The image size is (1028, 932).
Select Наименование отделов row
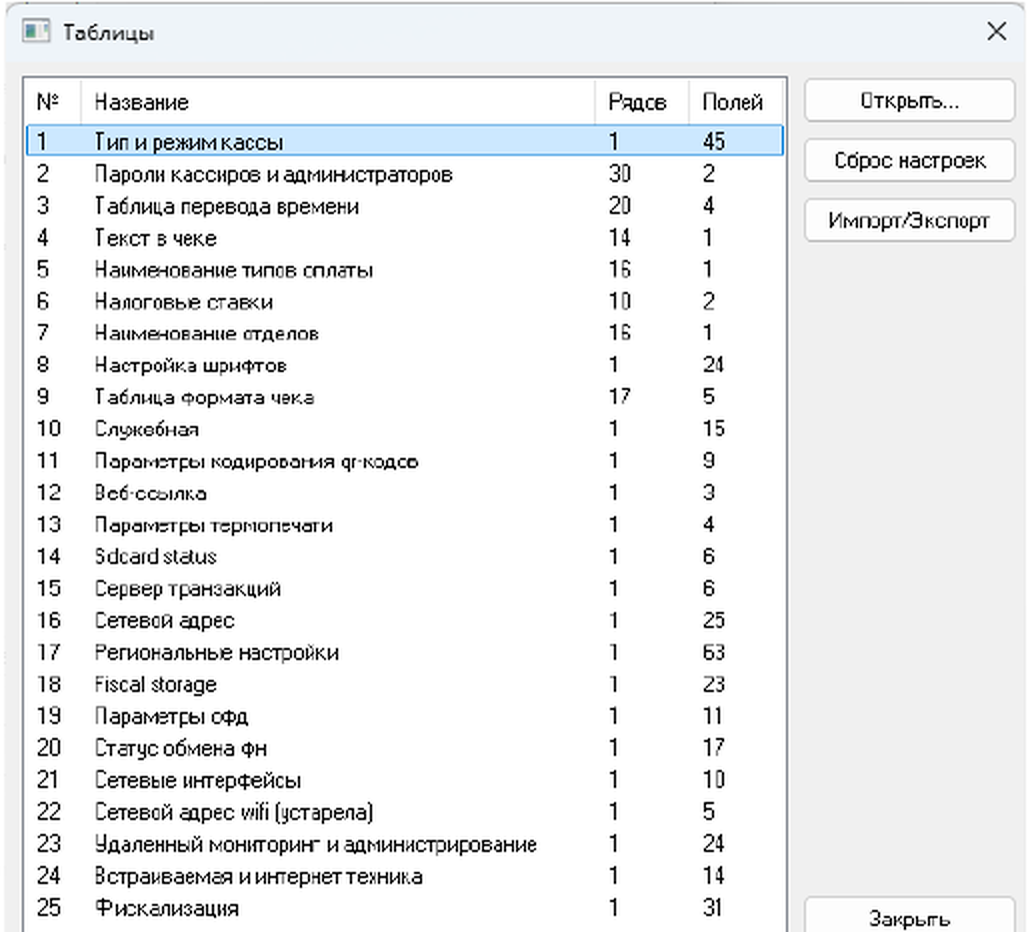coord(405,333)
